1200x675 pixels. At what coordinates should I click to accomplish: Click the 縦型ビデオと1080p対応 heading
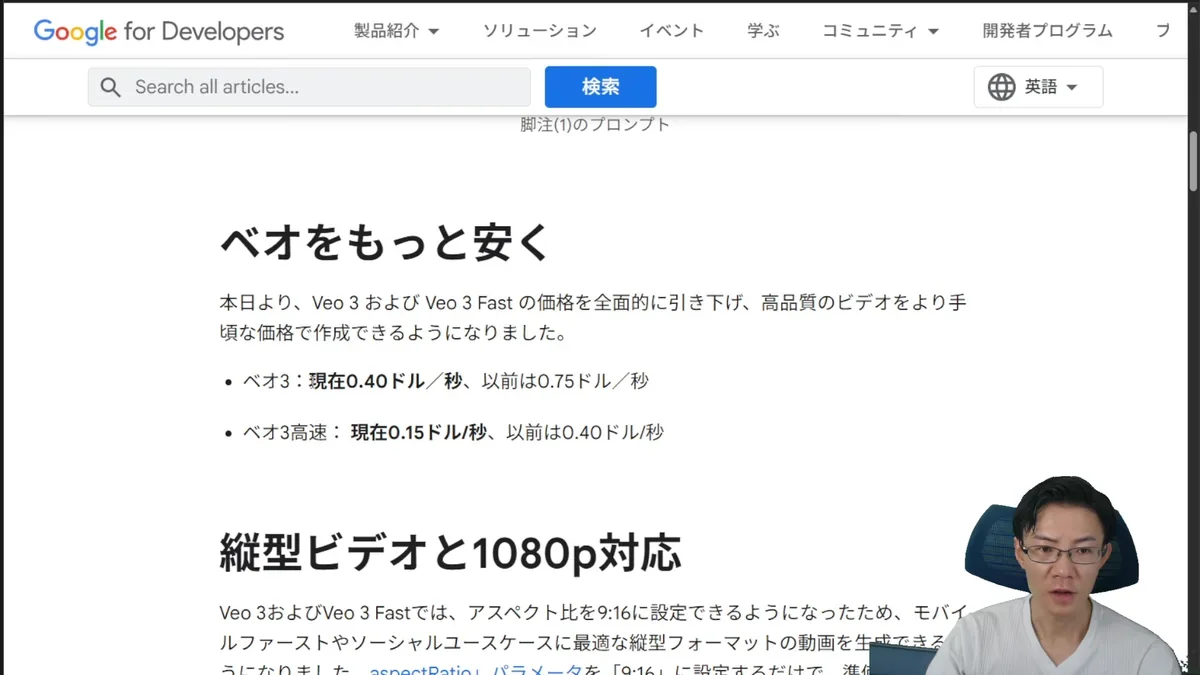coord(450,552)
